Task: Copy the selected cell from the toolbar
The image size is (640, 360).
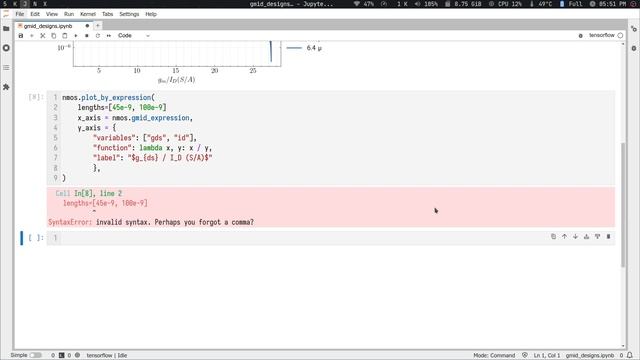Action: [53, 36]
